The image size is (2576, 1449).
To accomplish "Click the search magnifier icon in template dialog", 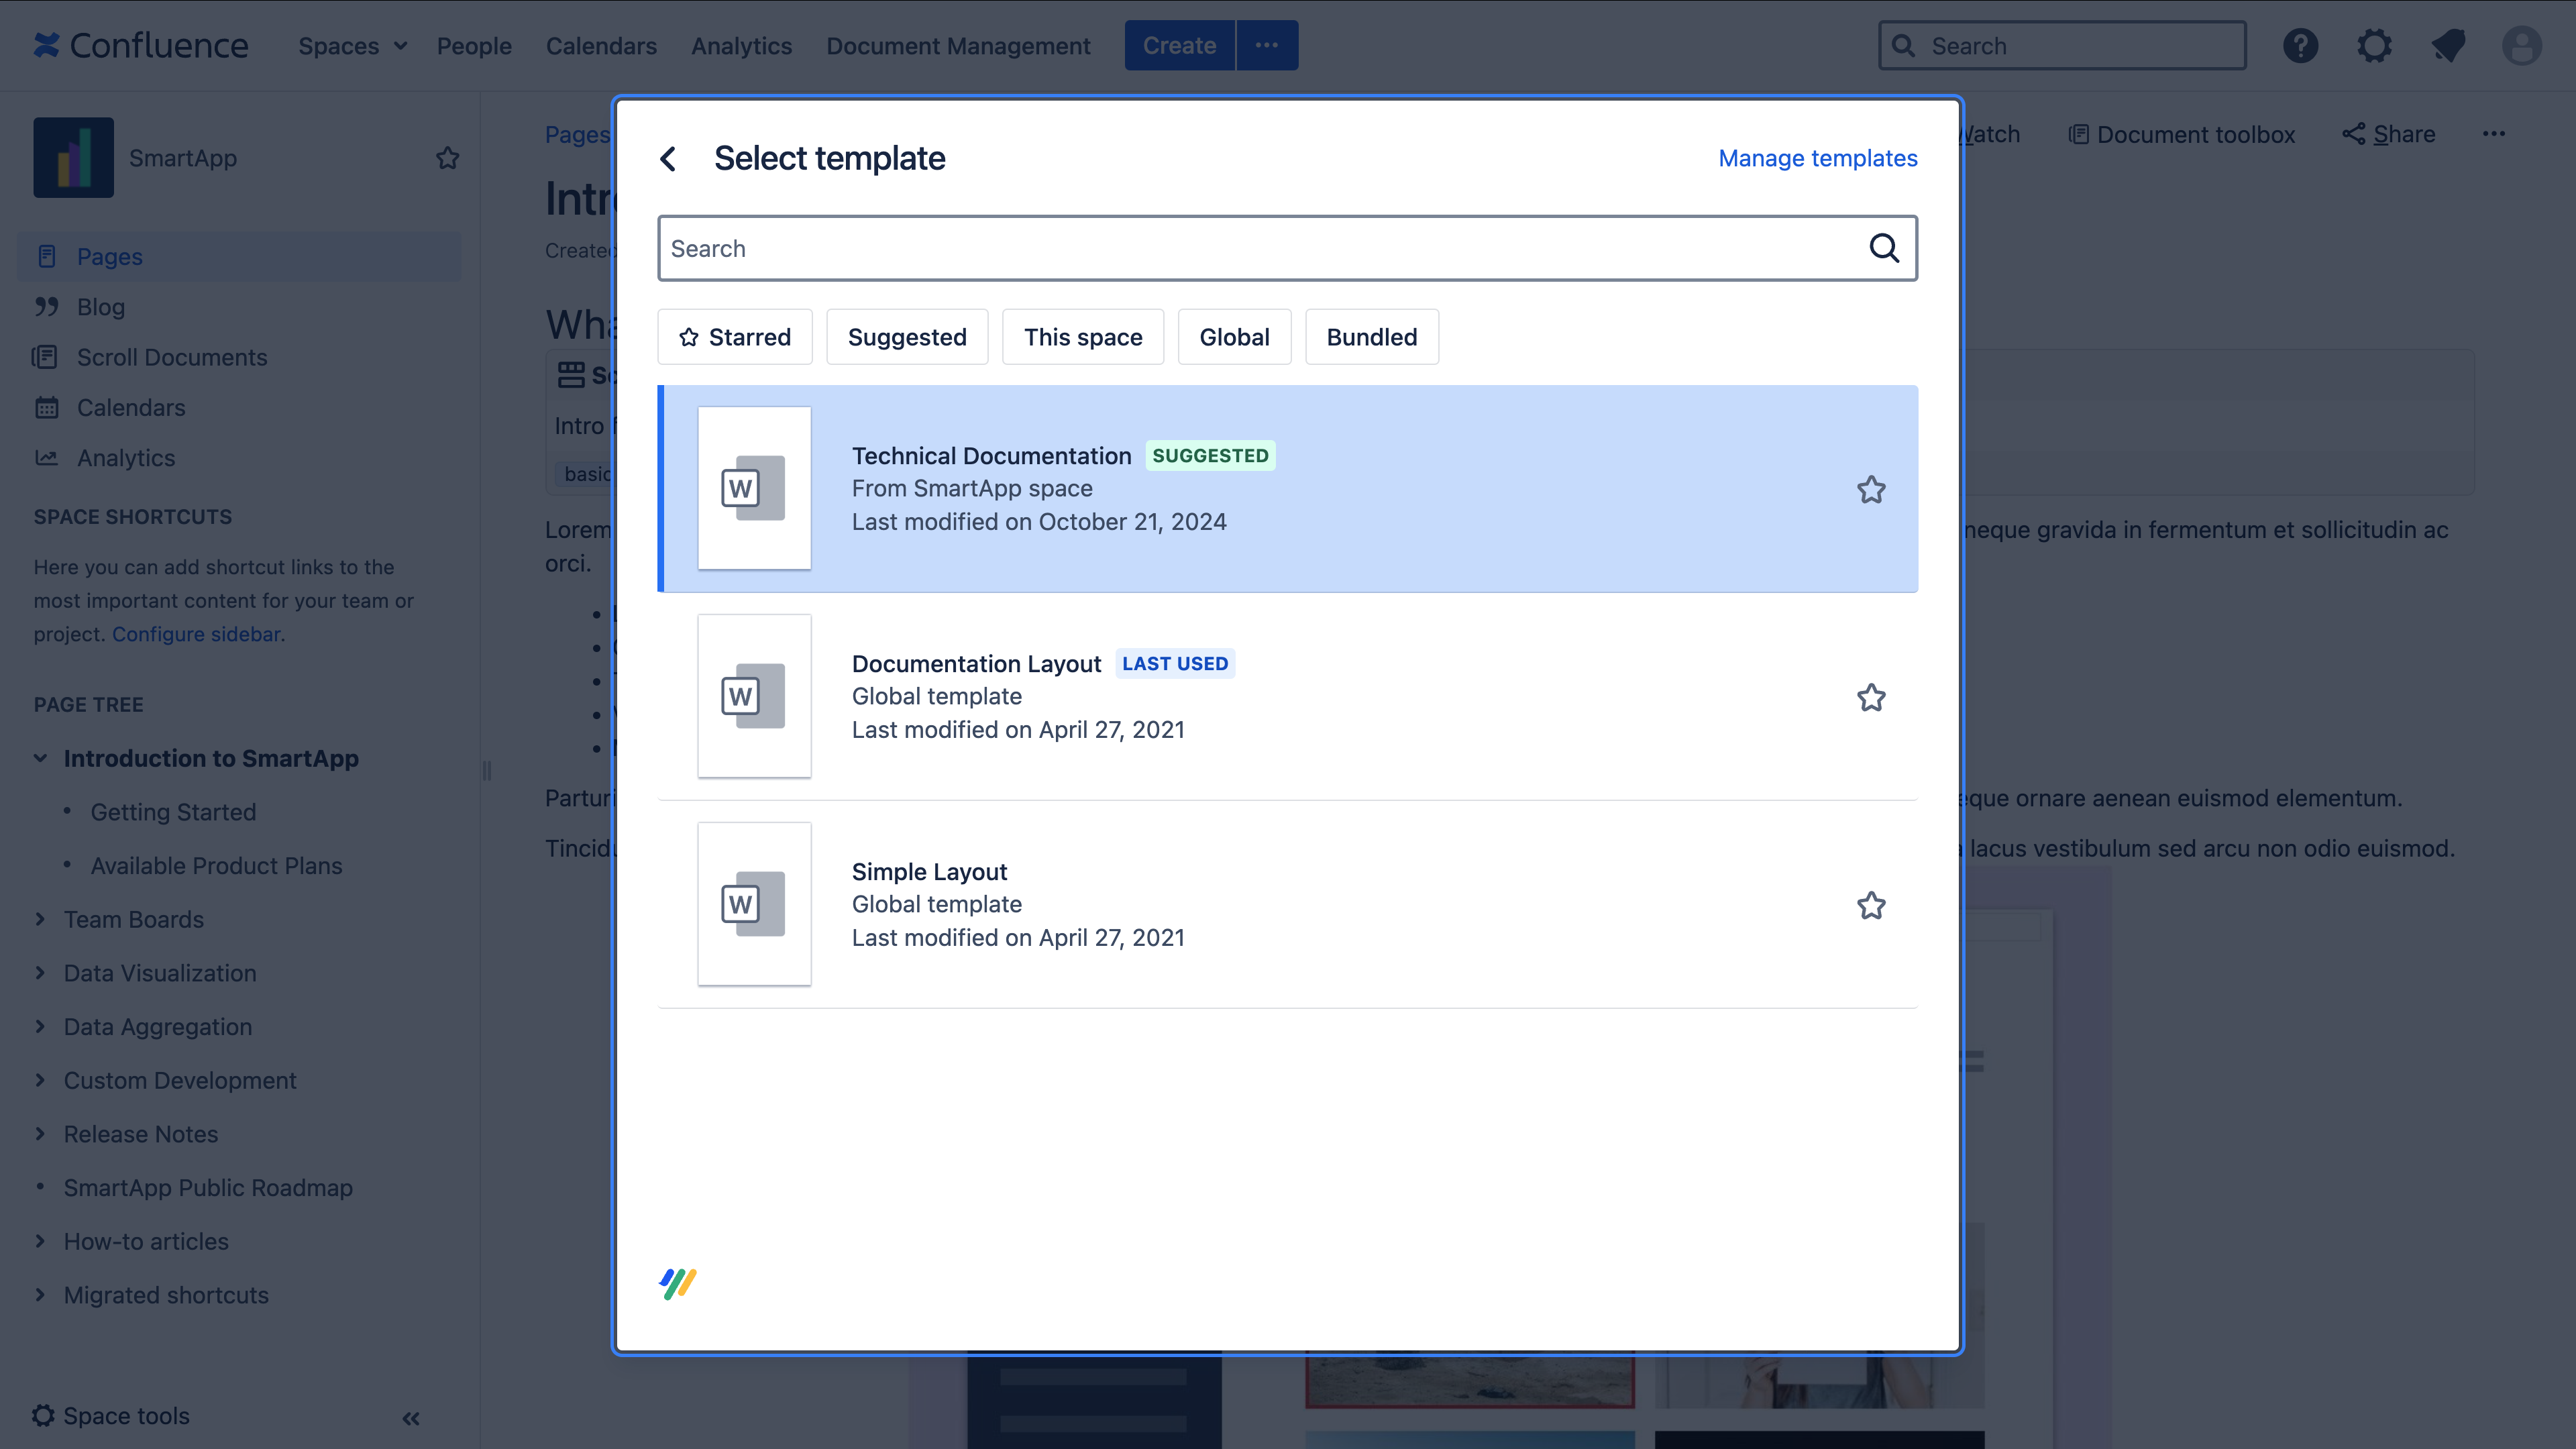I will 1884,248.
